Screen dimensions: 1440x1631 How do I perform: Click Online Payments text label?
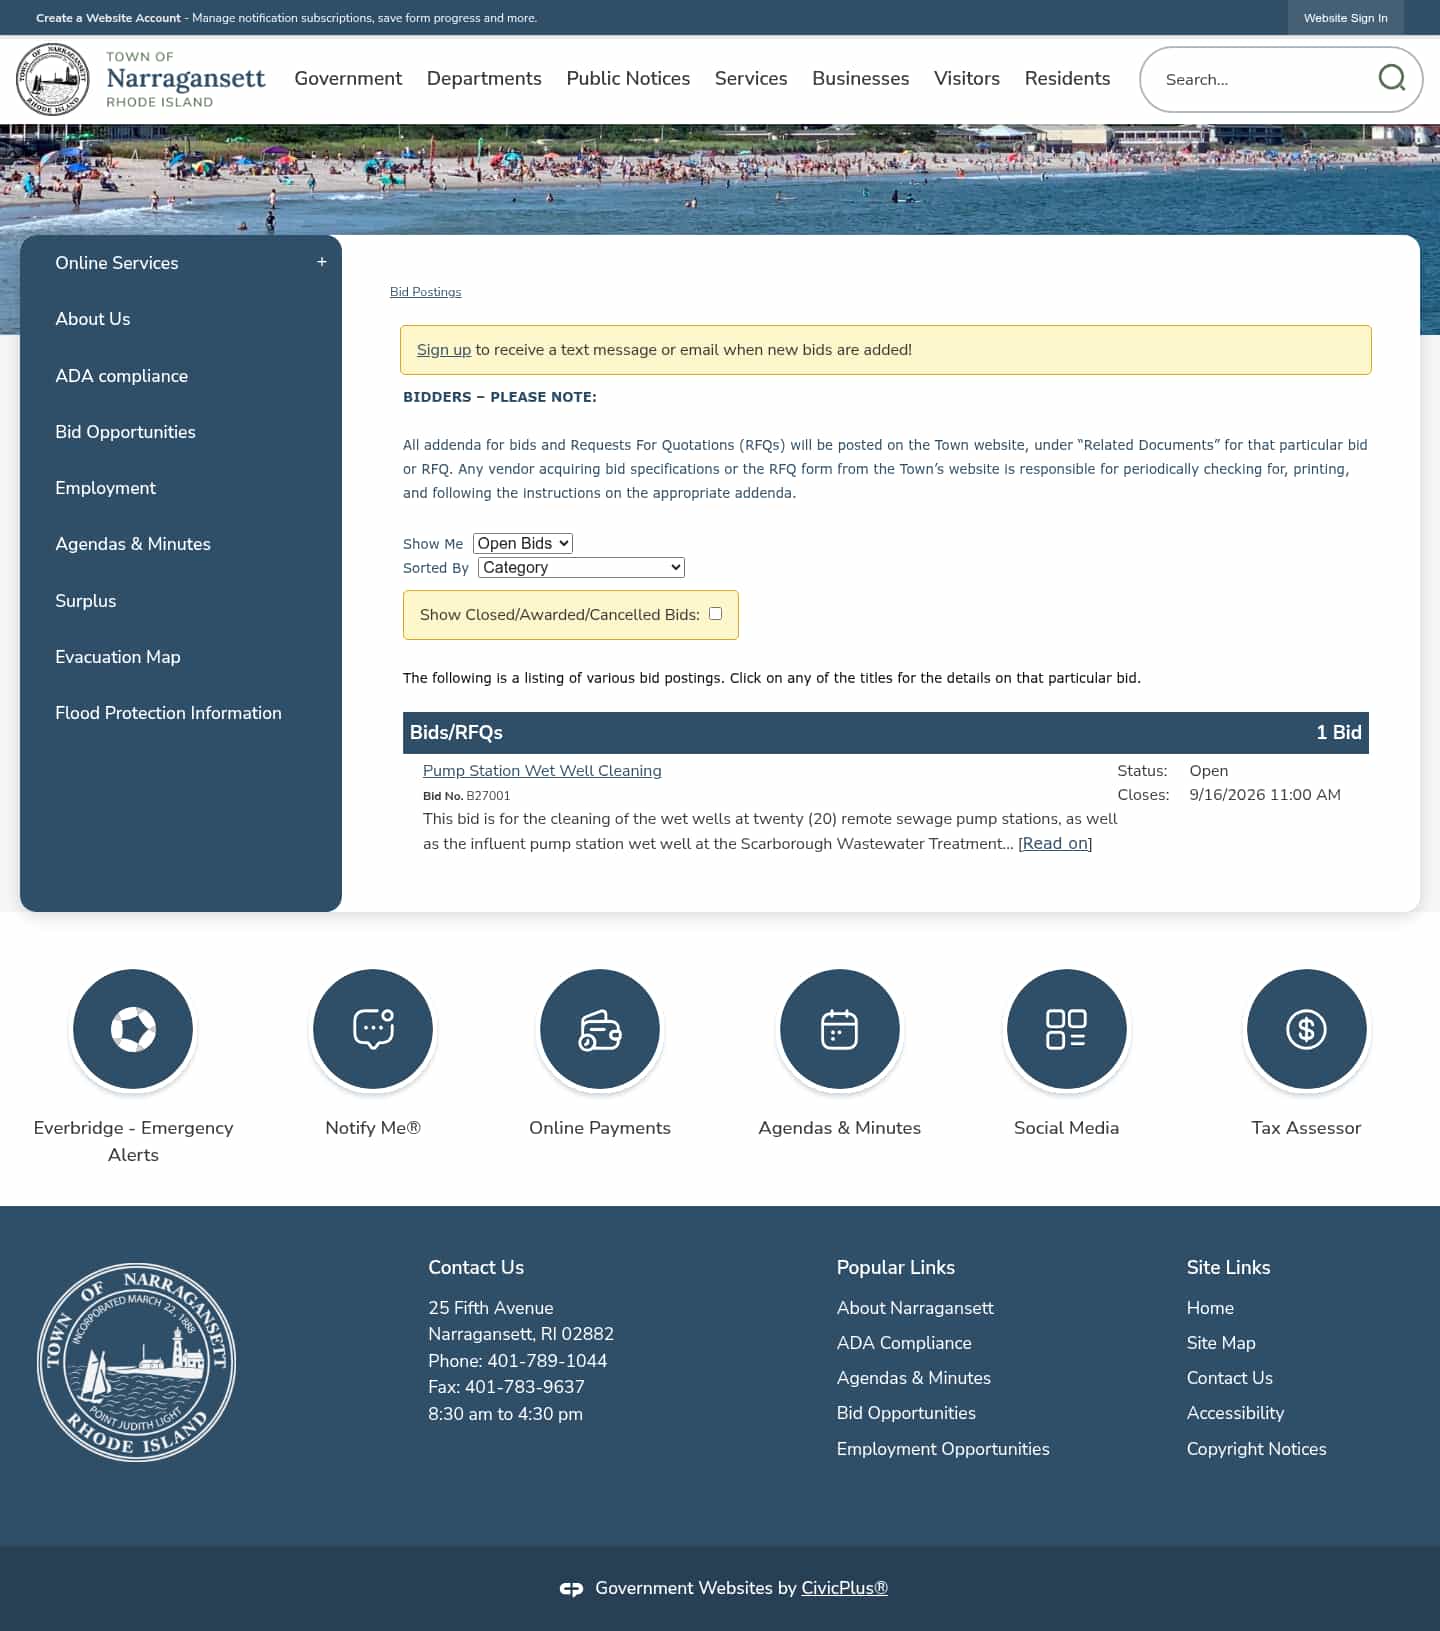point(600,1128)
